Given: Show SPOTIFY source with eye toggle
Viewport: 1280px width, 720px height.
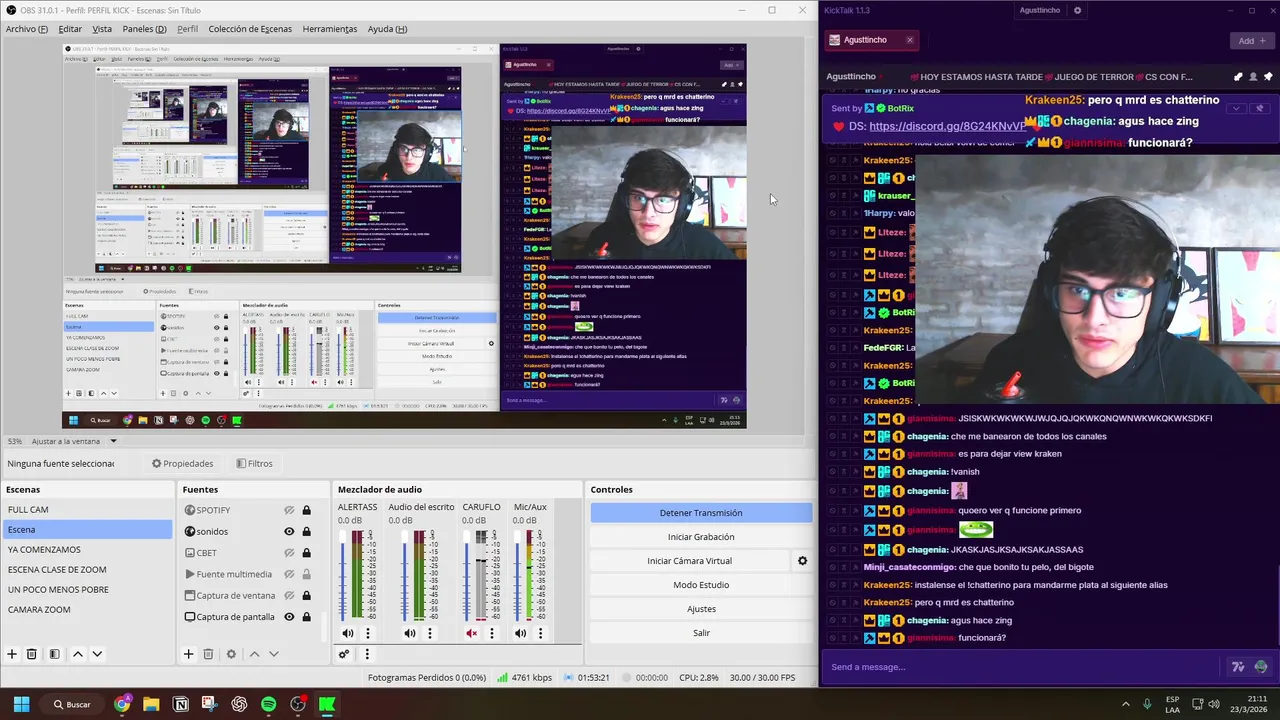Looking at the screenshot, I should click(x=289, y=510).
